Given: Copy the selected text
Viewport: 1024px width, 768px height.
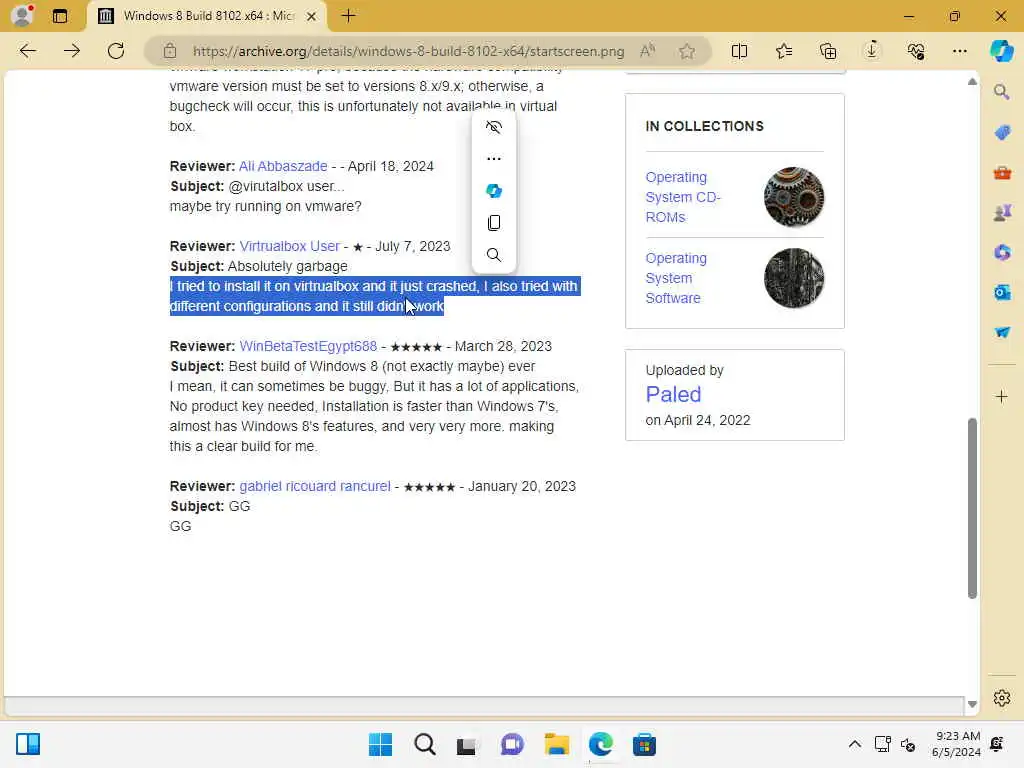Looking at the screenshot, I should [494, 223].
